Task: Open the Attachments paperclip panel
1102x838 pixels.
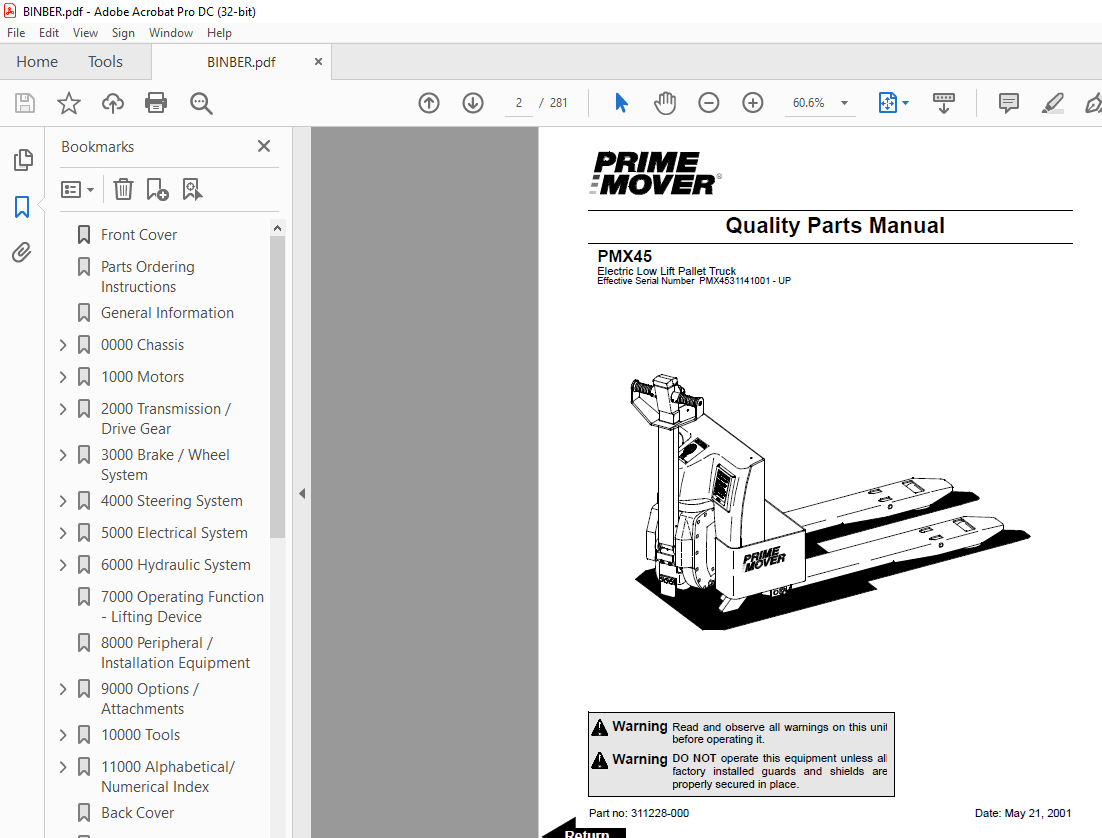Action: click(x=22, y=252)
